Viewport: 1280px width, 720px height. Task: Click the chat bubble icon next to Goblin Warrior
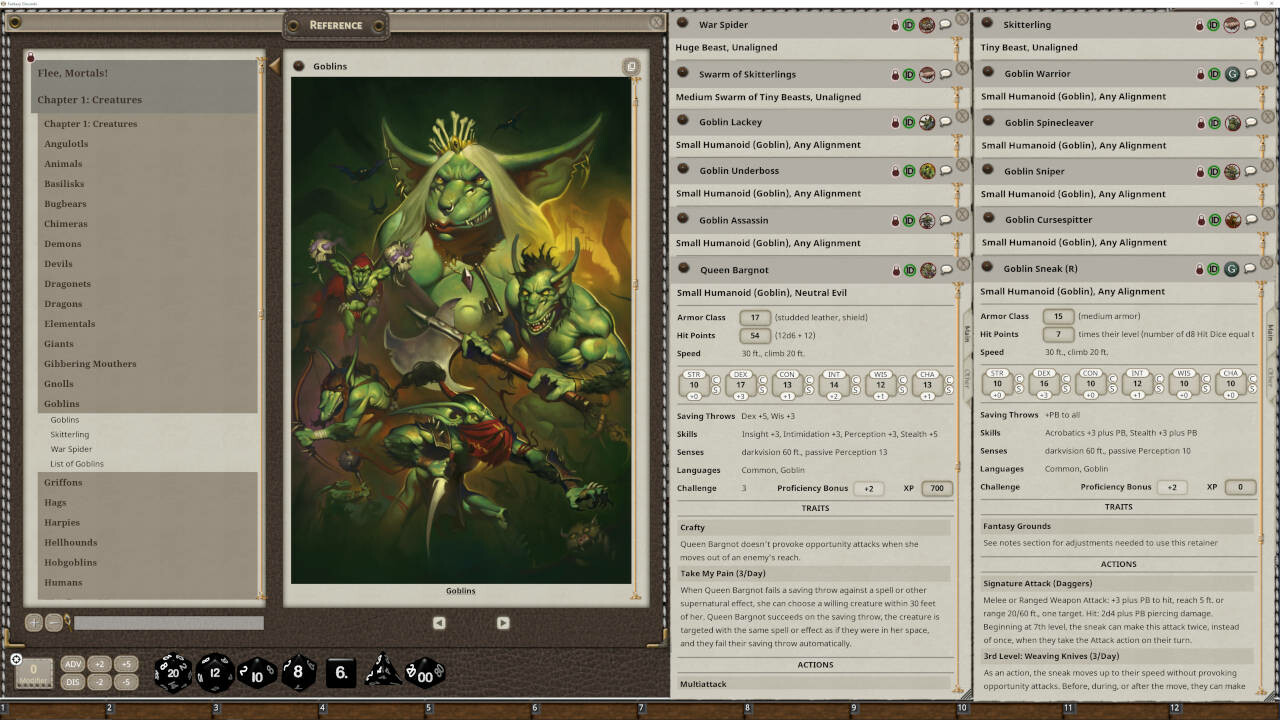pos(1250,73)
